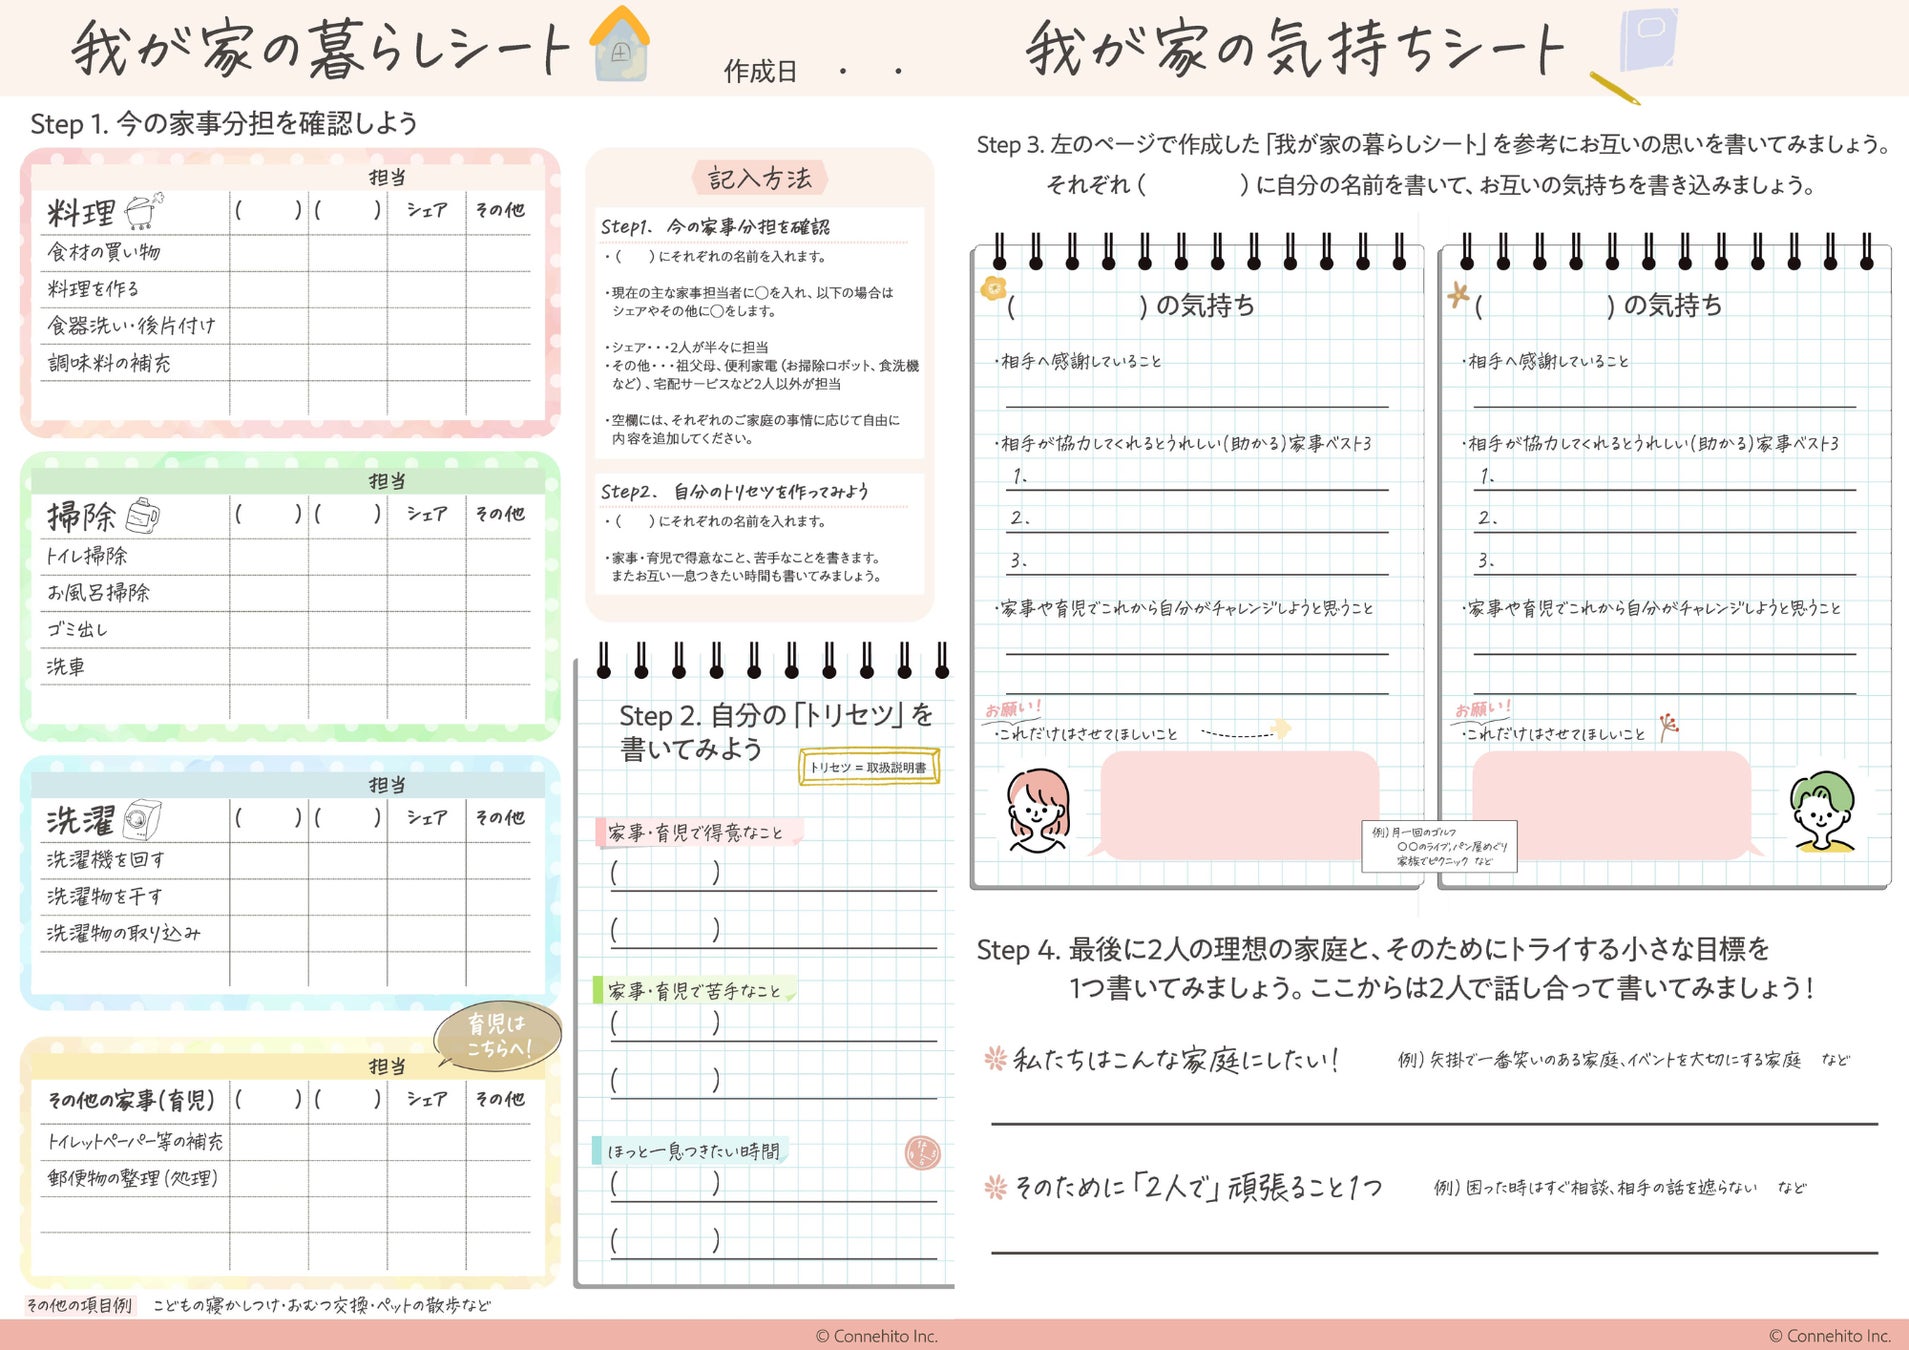Click the house icon beside 我が家の暮らしシート

pos(620,43)
